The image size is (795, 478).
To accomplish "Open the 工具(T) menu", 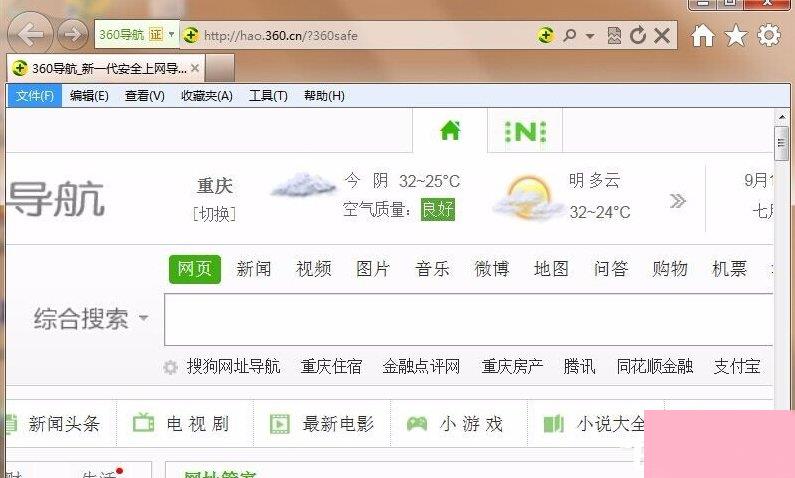I will [x=268, y=96].
